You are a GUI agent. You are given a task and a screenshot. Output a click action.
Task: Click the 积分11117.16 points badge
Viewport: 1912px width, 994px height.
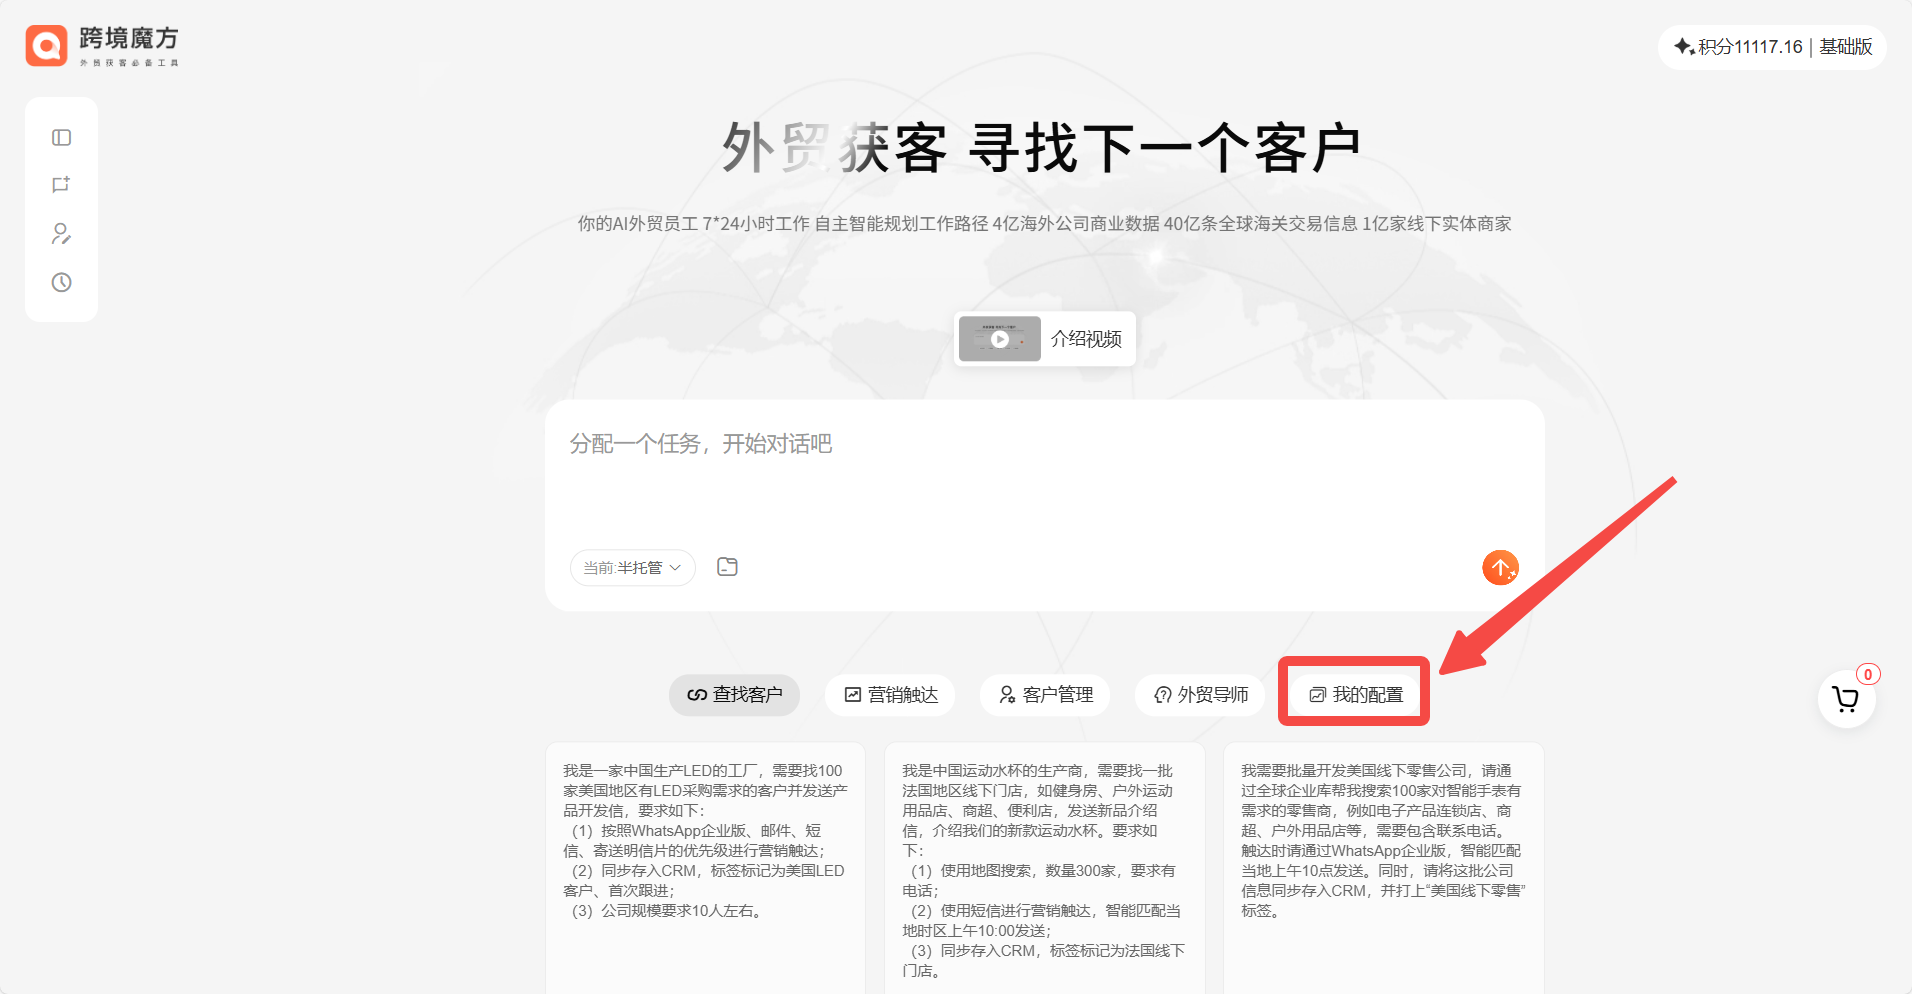[1740, 47]
